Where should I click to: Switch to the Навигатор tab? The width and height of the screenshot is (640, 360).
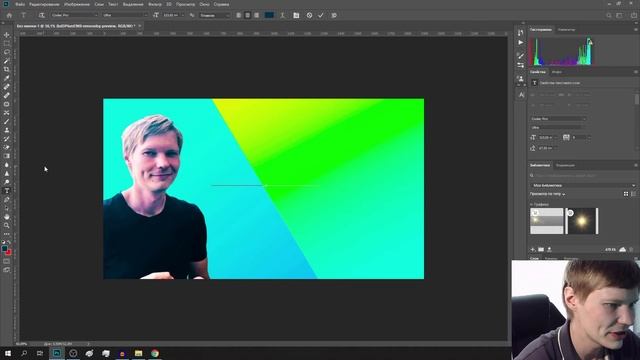(x=567, y=30)
